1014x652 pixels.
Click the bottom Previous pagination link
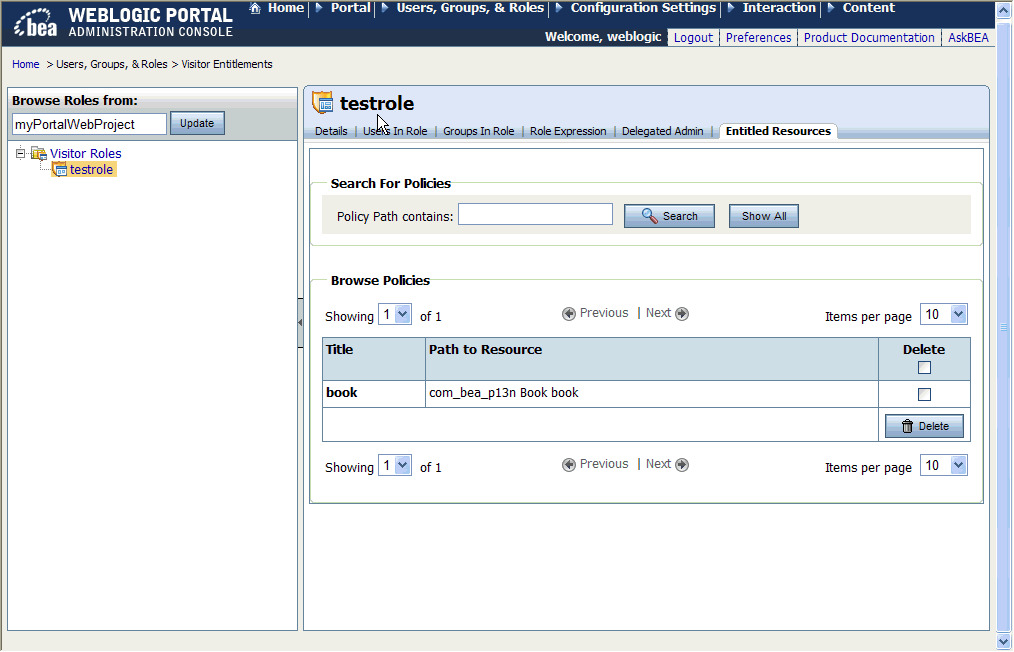click(x=604, y=464)
